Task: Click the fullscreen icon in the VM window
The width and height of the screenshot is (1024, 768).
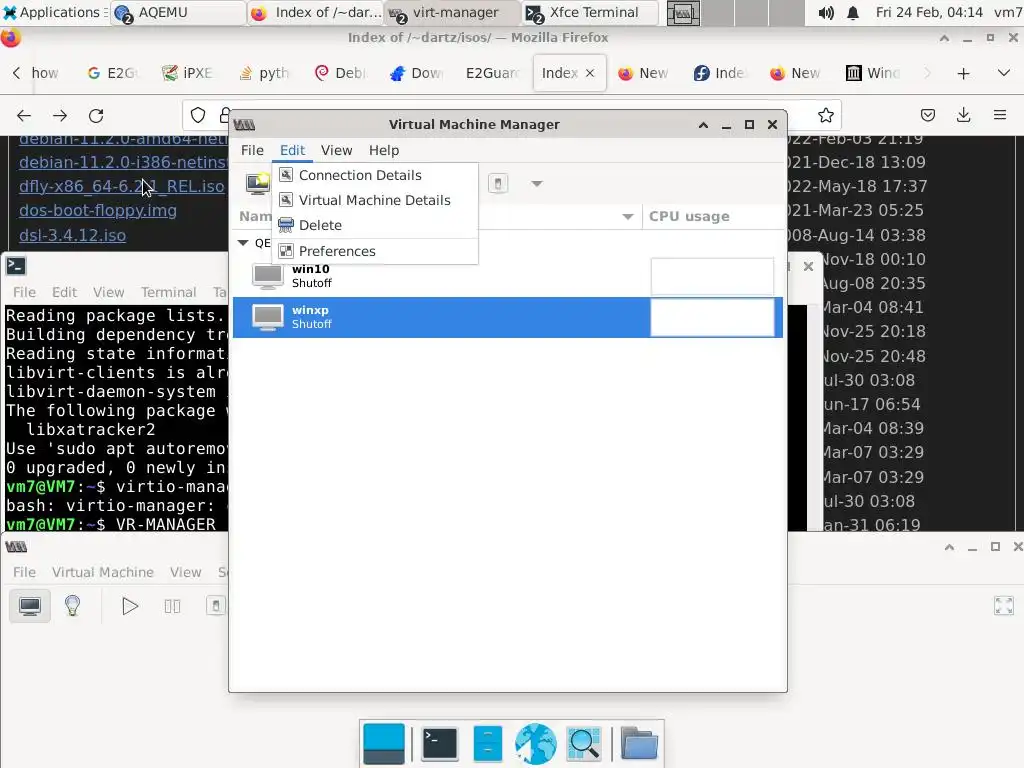Action: (x=1004, y=606)
